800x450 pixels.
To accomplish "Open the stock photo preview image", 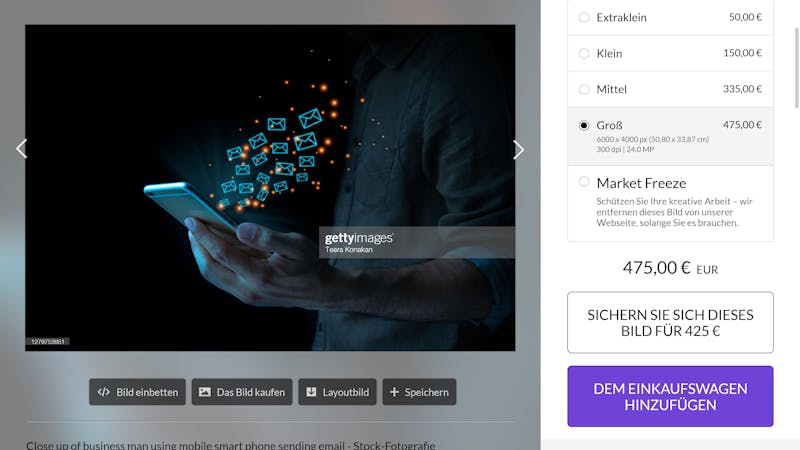I will (270, 188).
